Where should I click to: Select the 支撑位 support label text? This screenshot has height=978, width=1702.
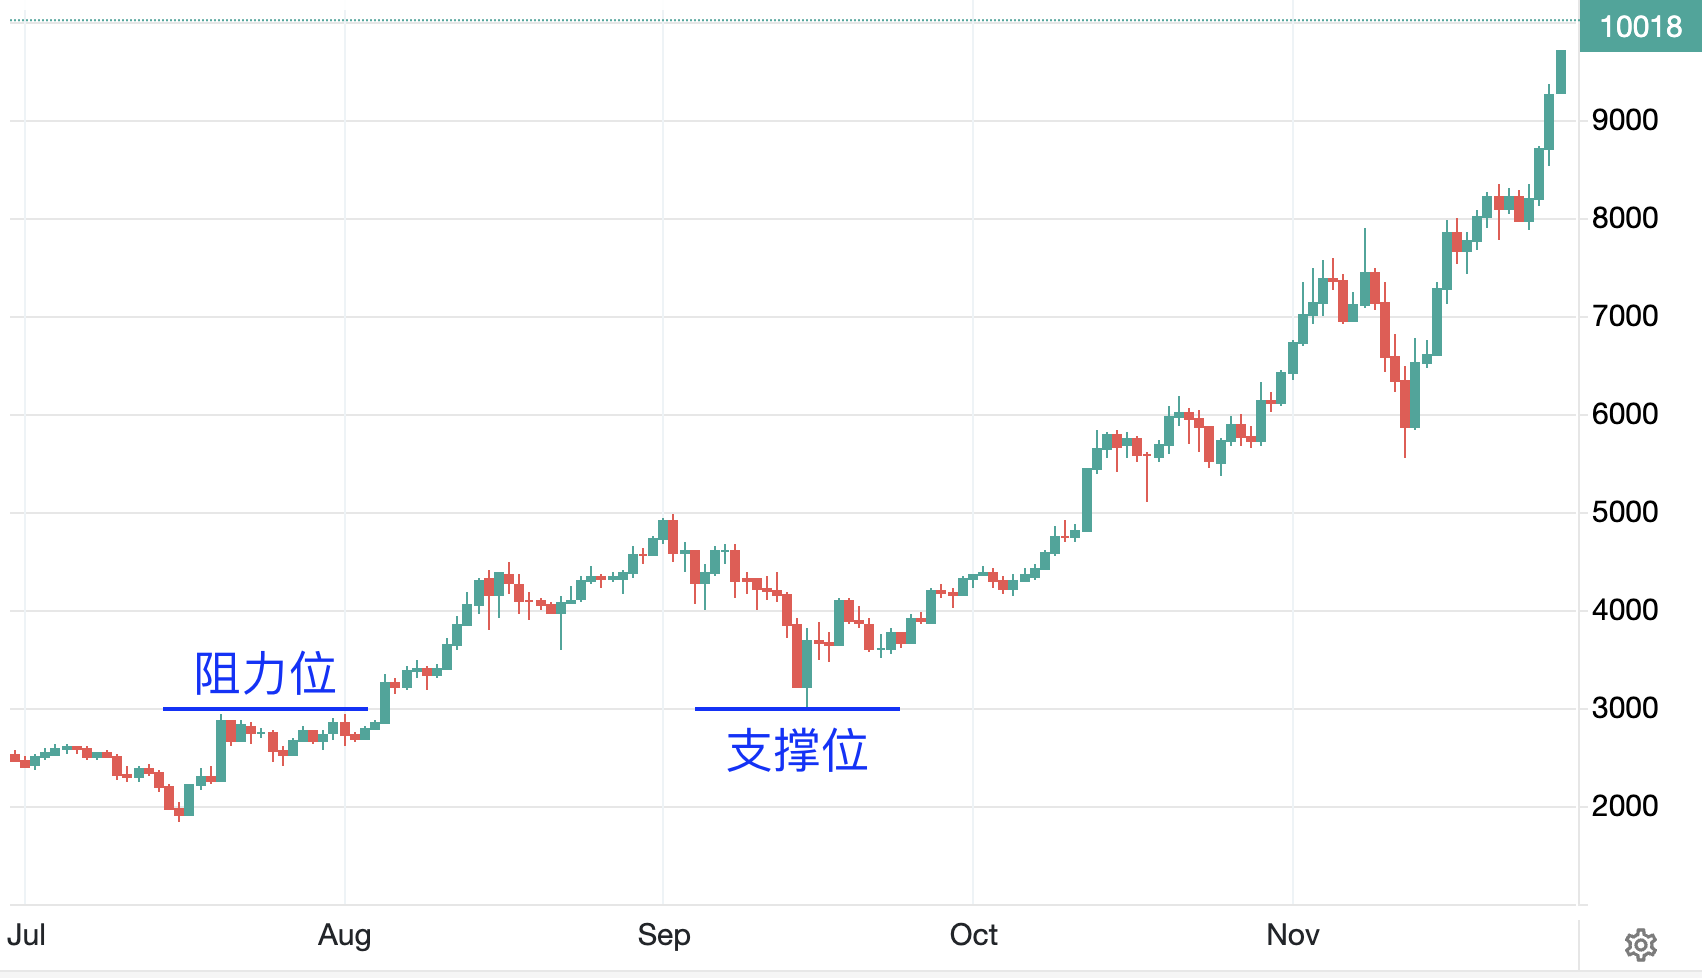pyautogui.click(x=797, y=750)
